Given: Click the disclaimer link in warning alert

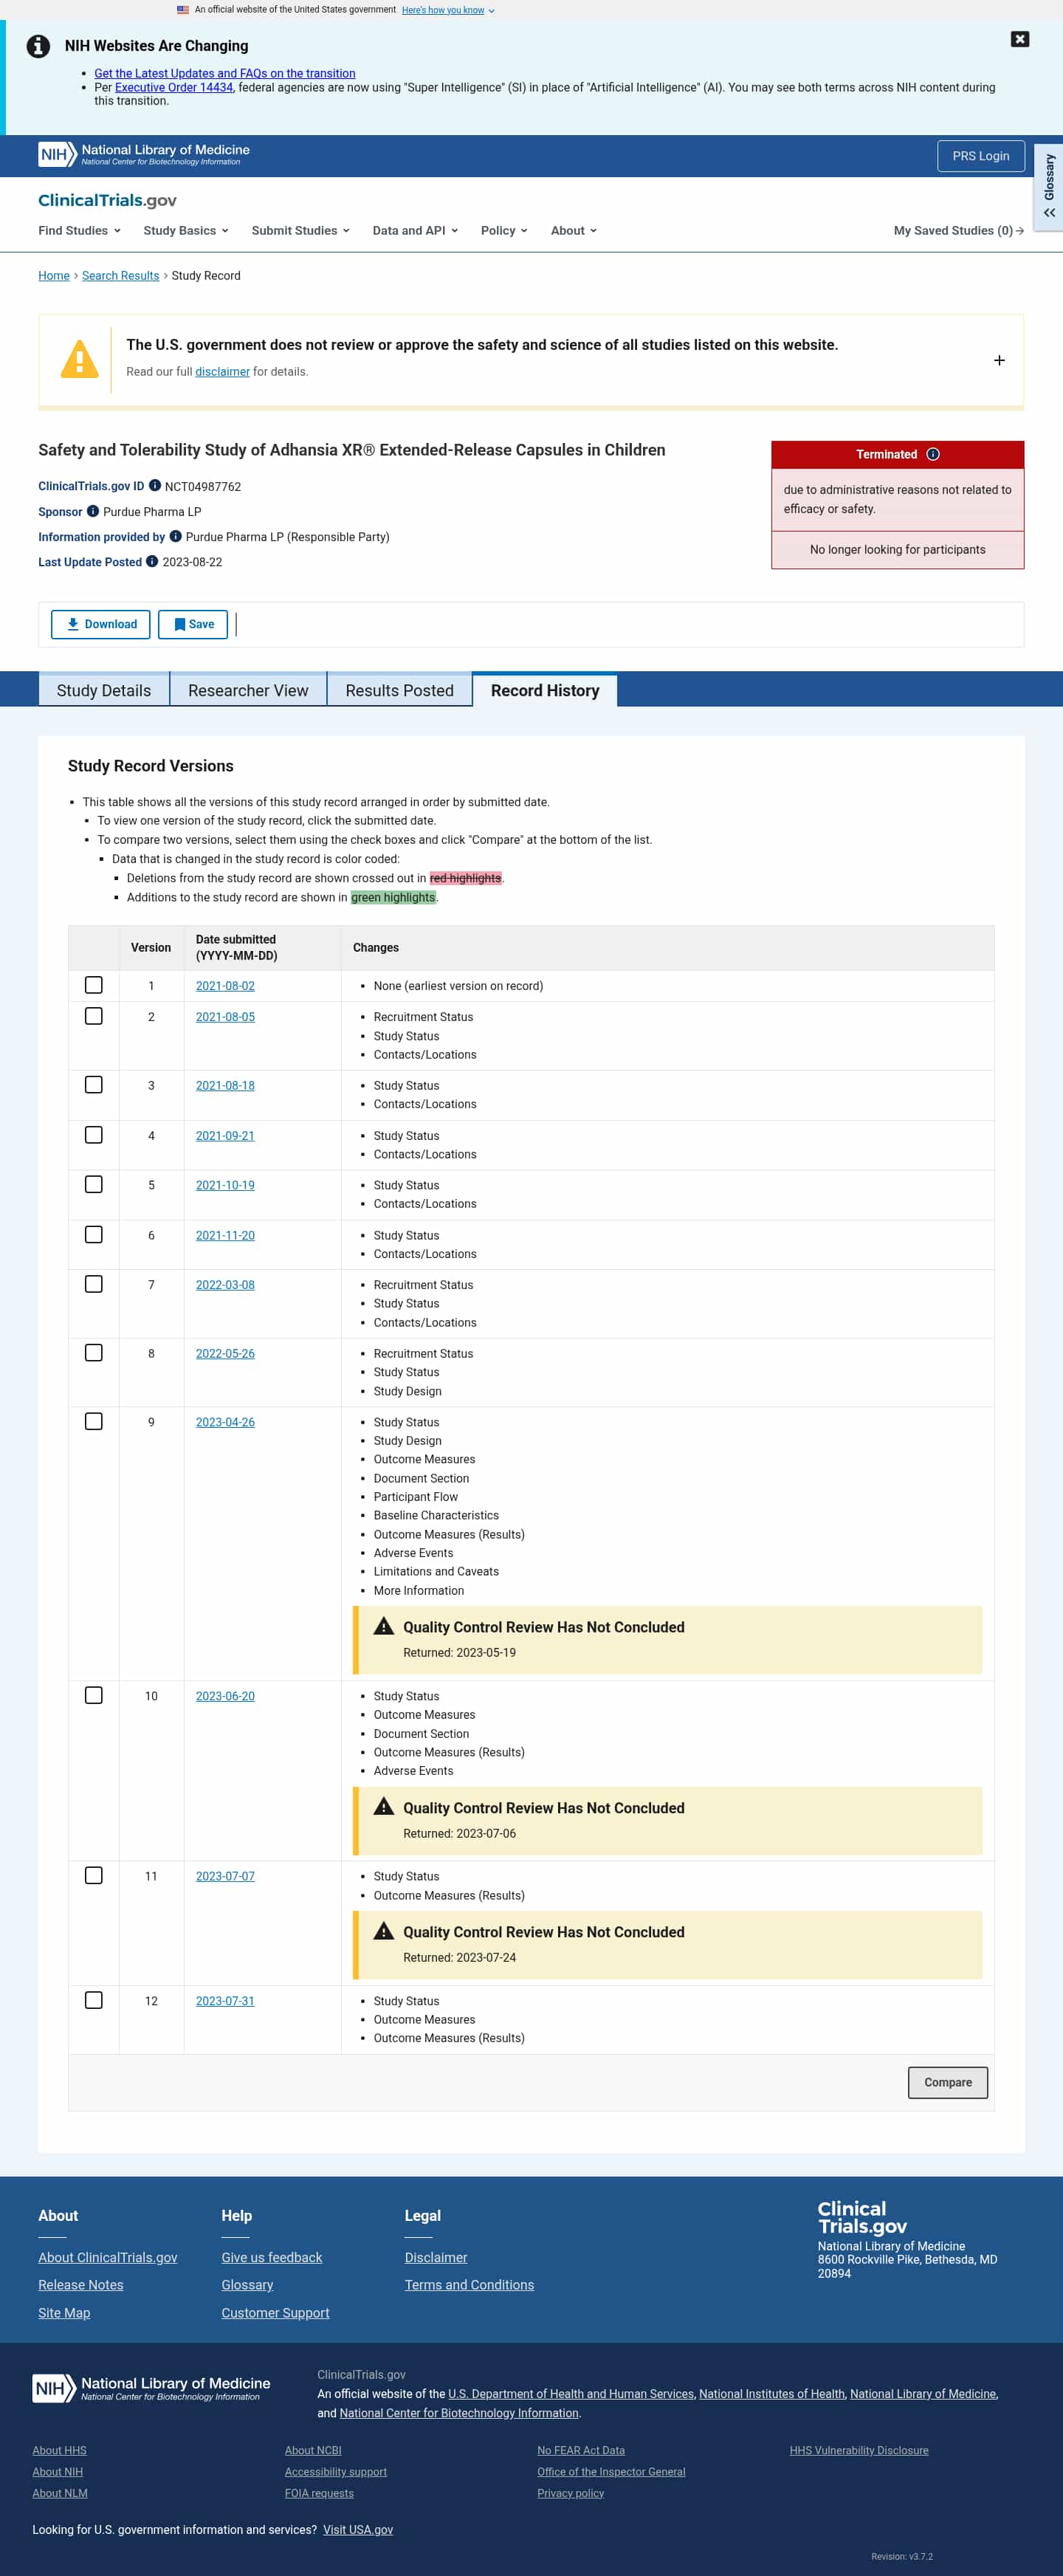Looking at the screenshot, I should [x=222, y=371].
